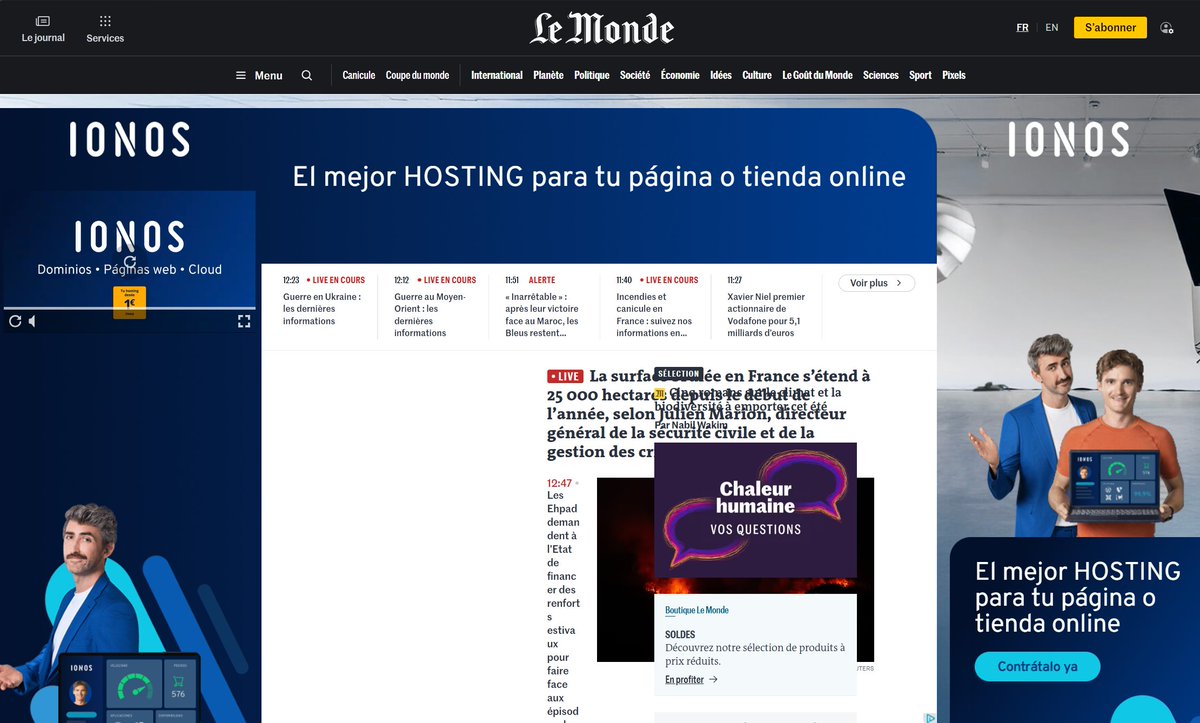
Task: Click the IONOS top banner hosting text
Action: [x=599, y=178]
